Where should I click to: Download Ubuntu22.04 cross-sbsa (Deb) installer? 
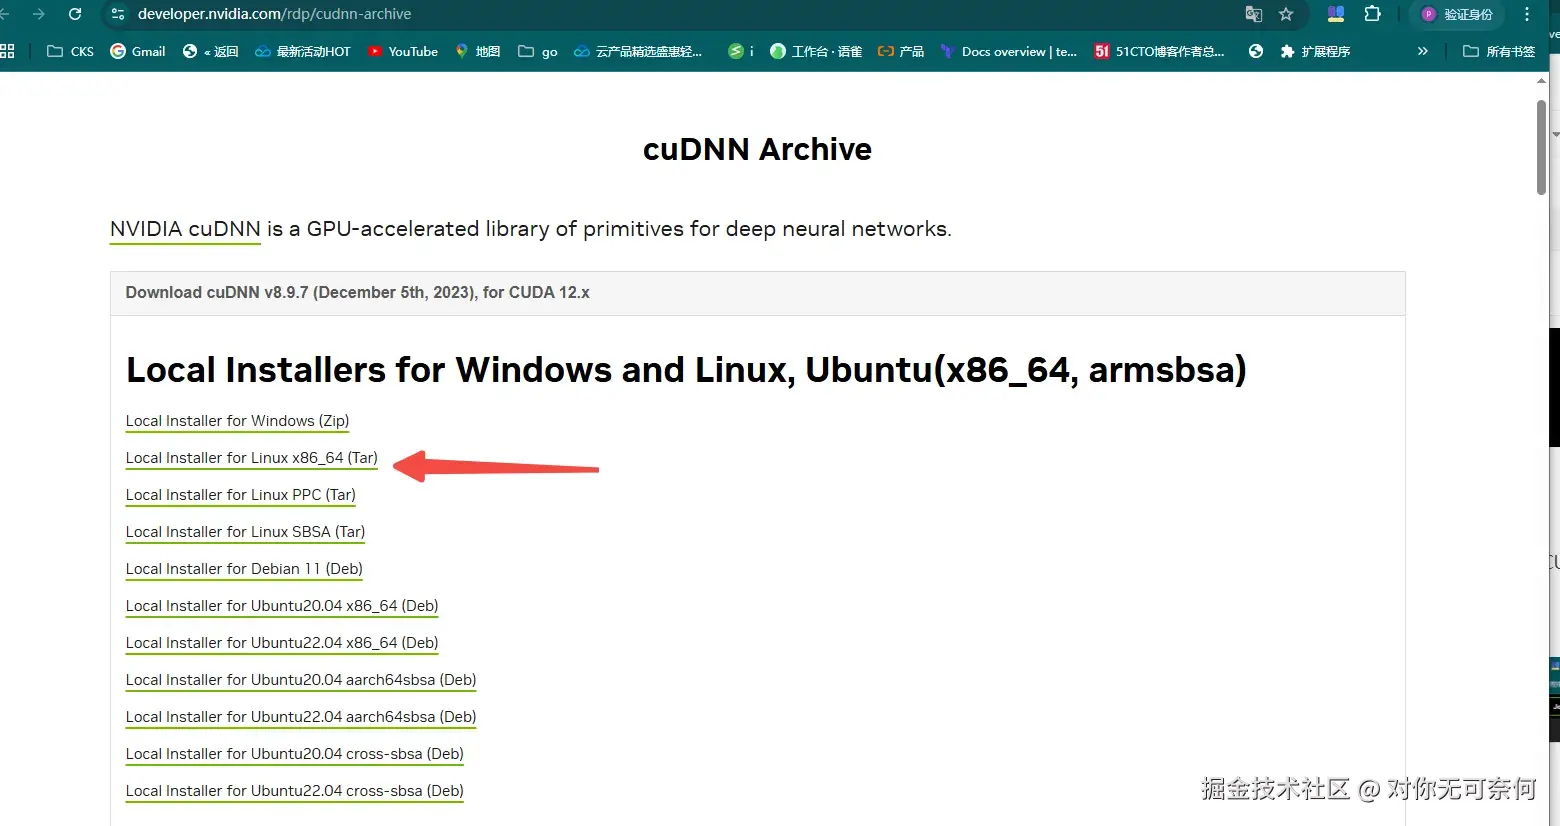(x=295, y=791)
